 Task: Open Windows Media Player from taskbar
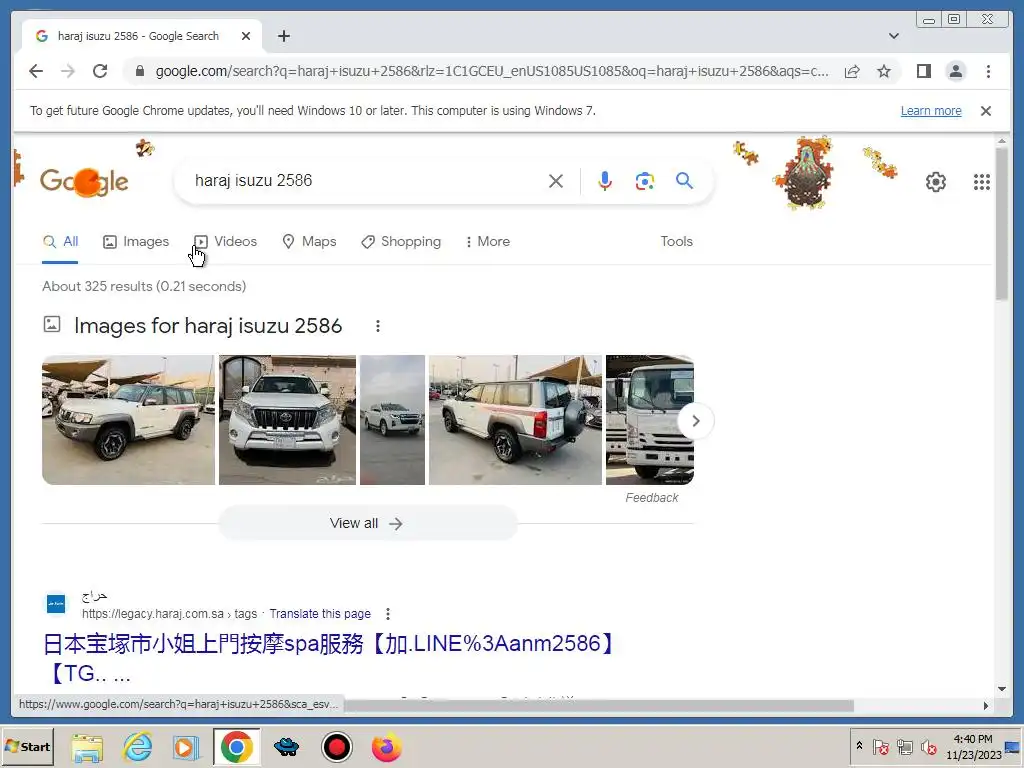(186, 747)
